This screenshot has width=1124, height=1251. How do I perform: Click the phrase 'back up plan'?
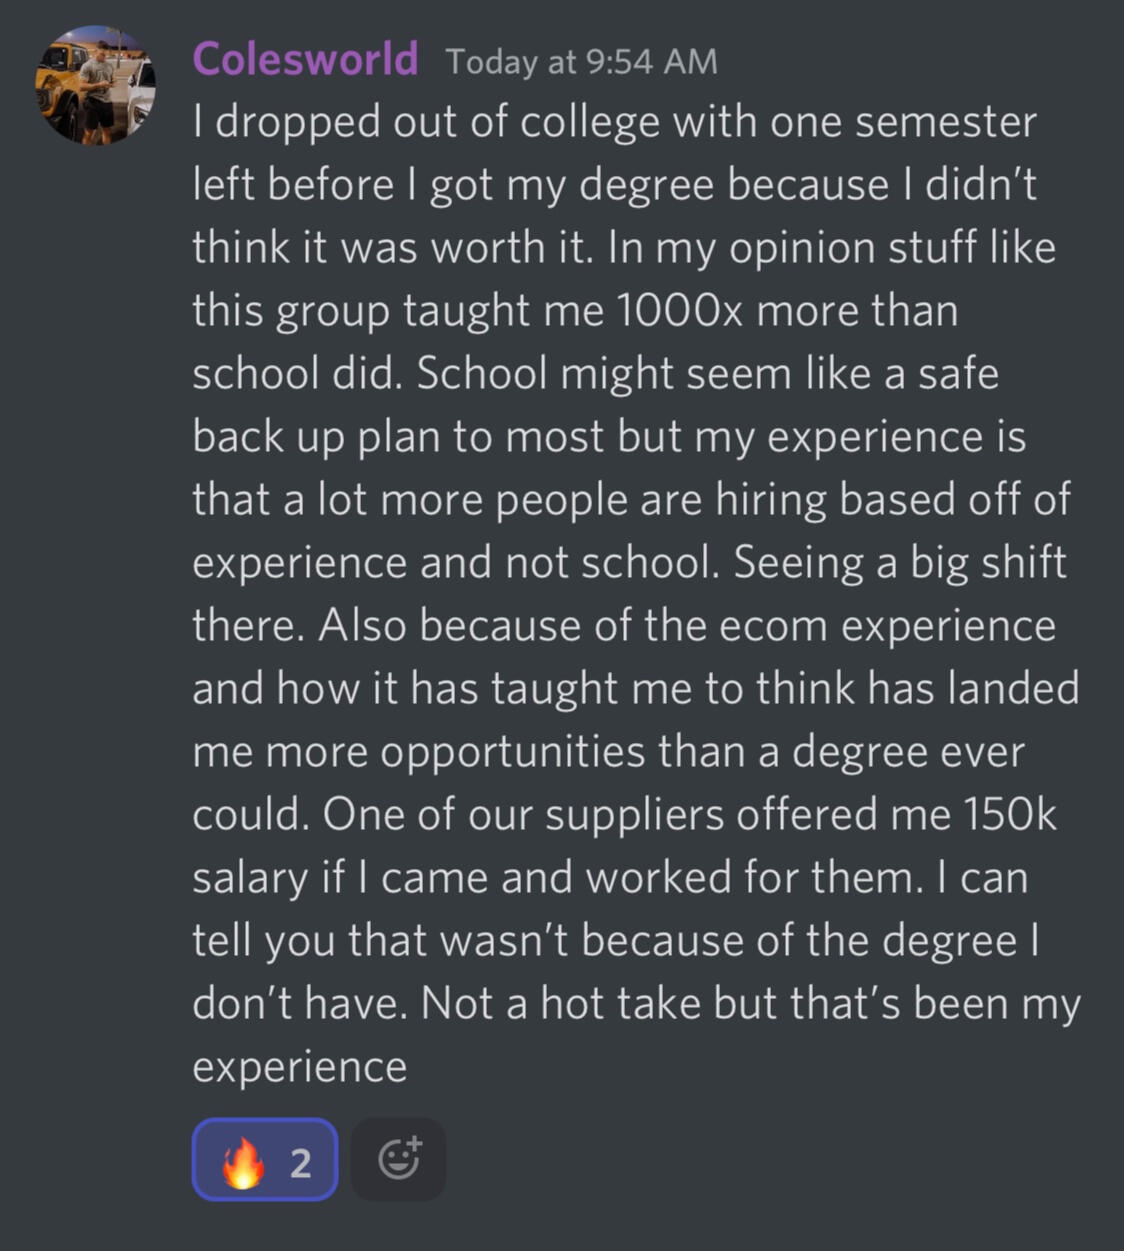coord(316,437)
